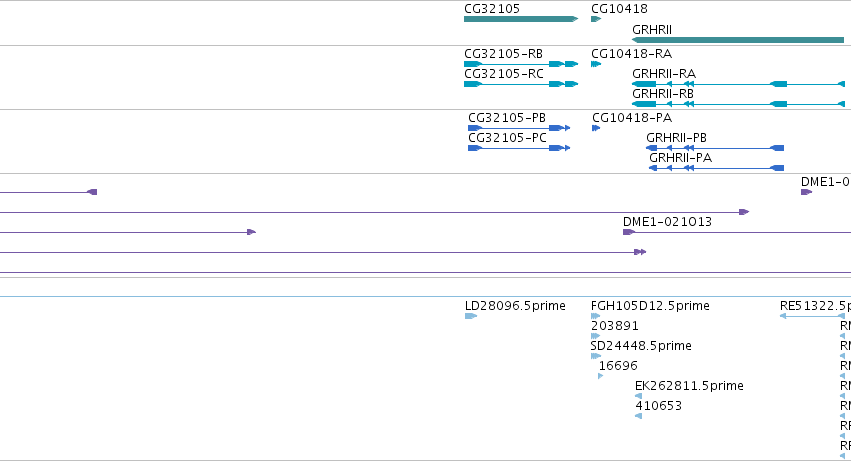This screenshot has height=461, width=851.
Task: Select the CG32105-PB protein label
Action: (x=507, y=118)
